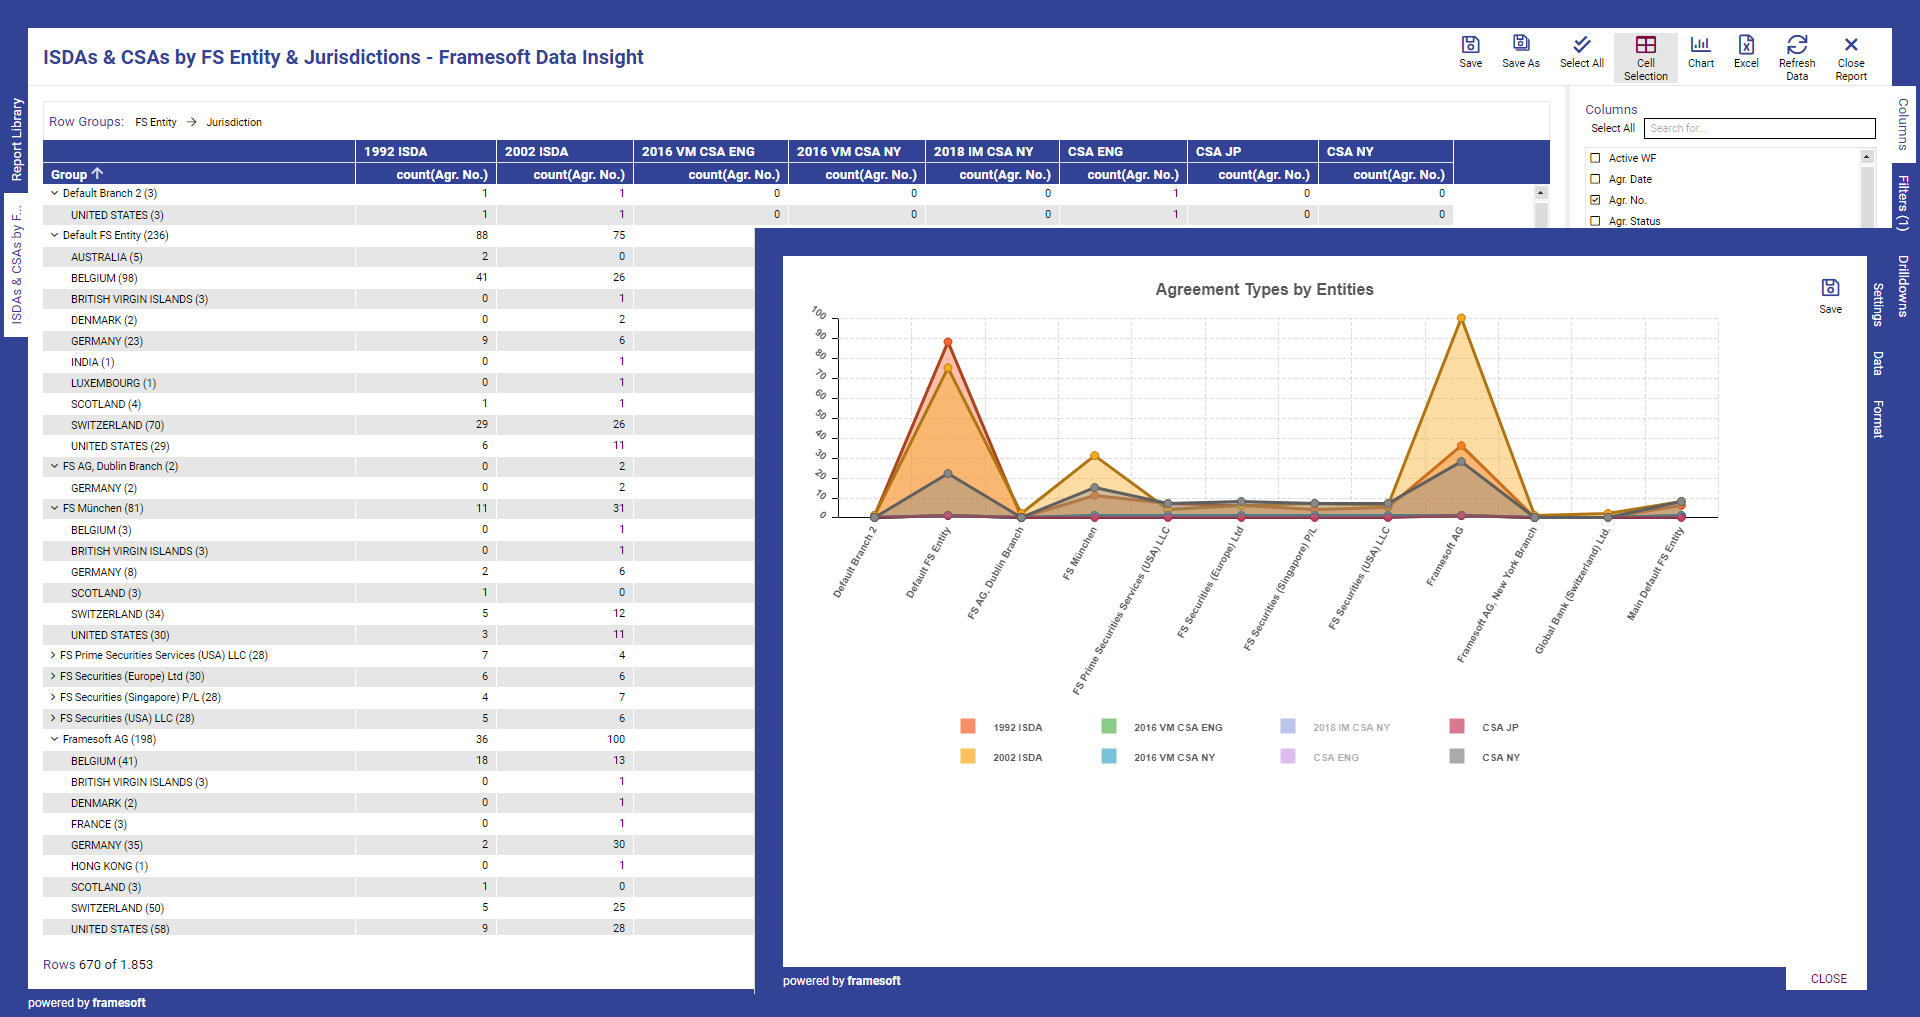This screenshot has width=1920, height=1017.
Task: Click the Save report icon
Action: pos(1470,45)
